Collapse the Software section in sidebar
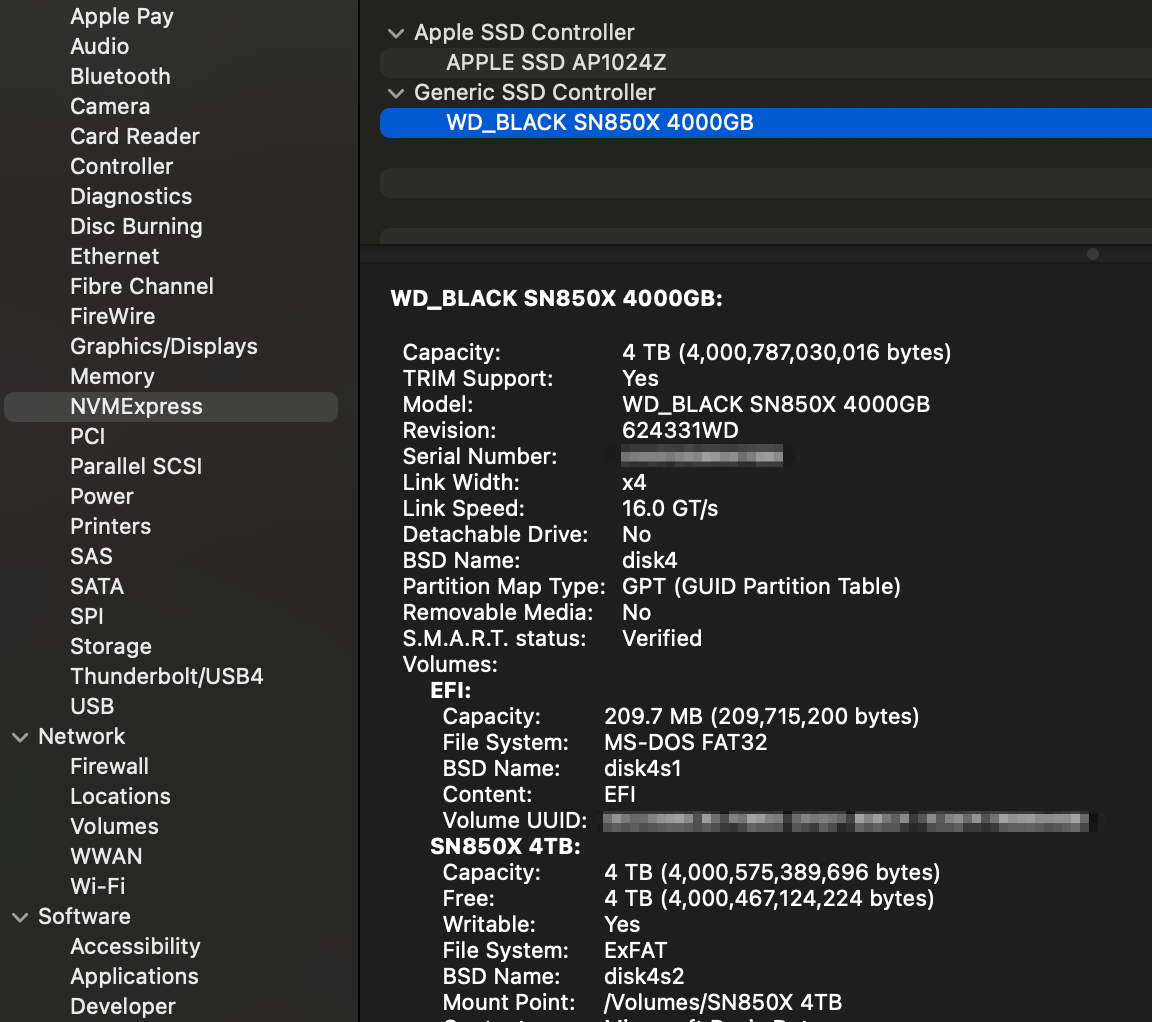 point(19,917)
